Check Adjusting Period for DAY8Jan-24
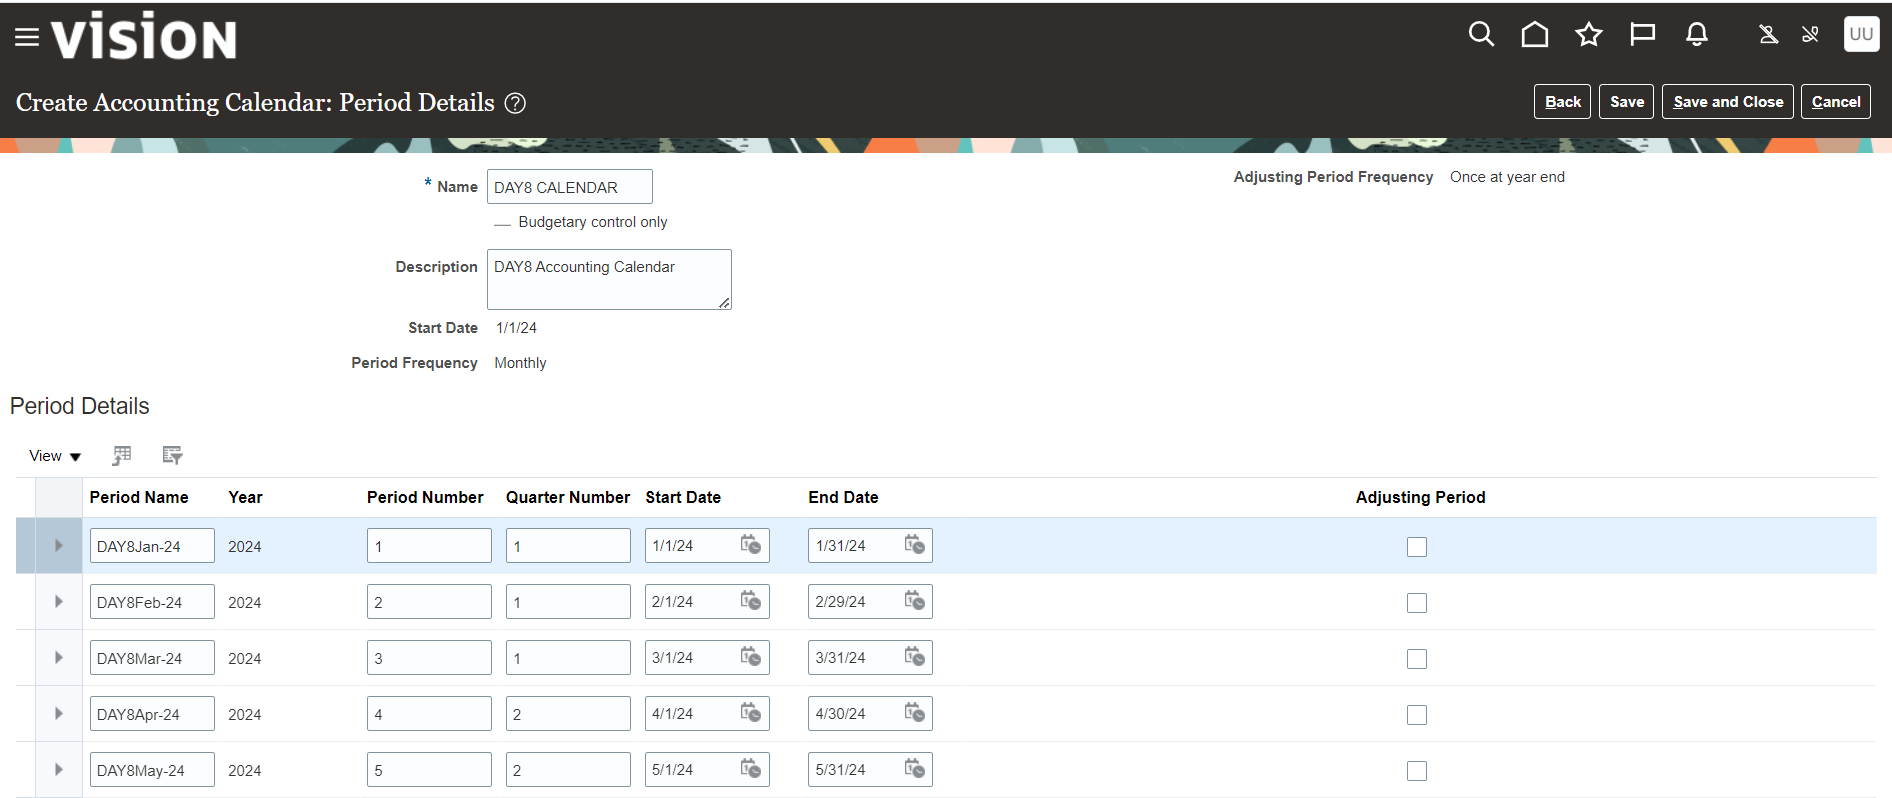This screenshot has width=1892, height=798. [x=1417, y=547]
